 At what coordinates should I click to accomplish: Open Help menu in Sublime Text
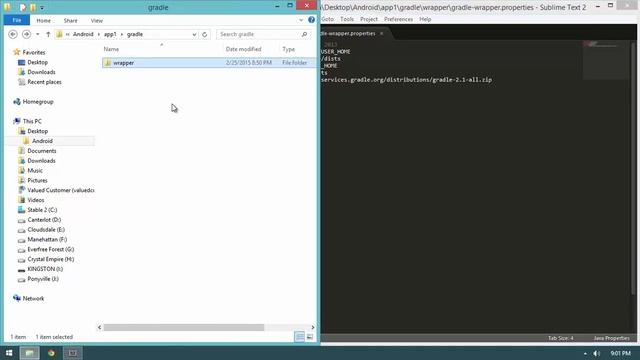[425, 19]
